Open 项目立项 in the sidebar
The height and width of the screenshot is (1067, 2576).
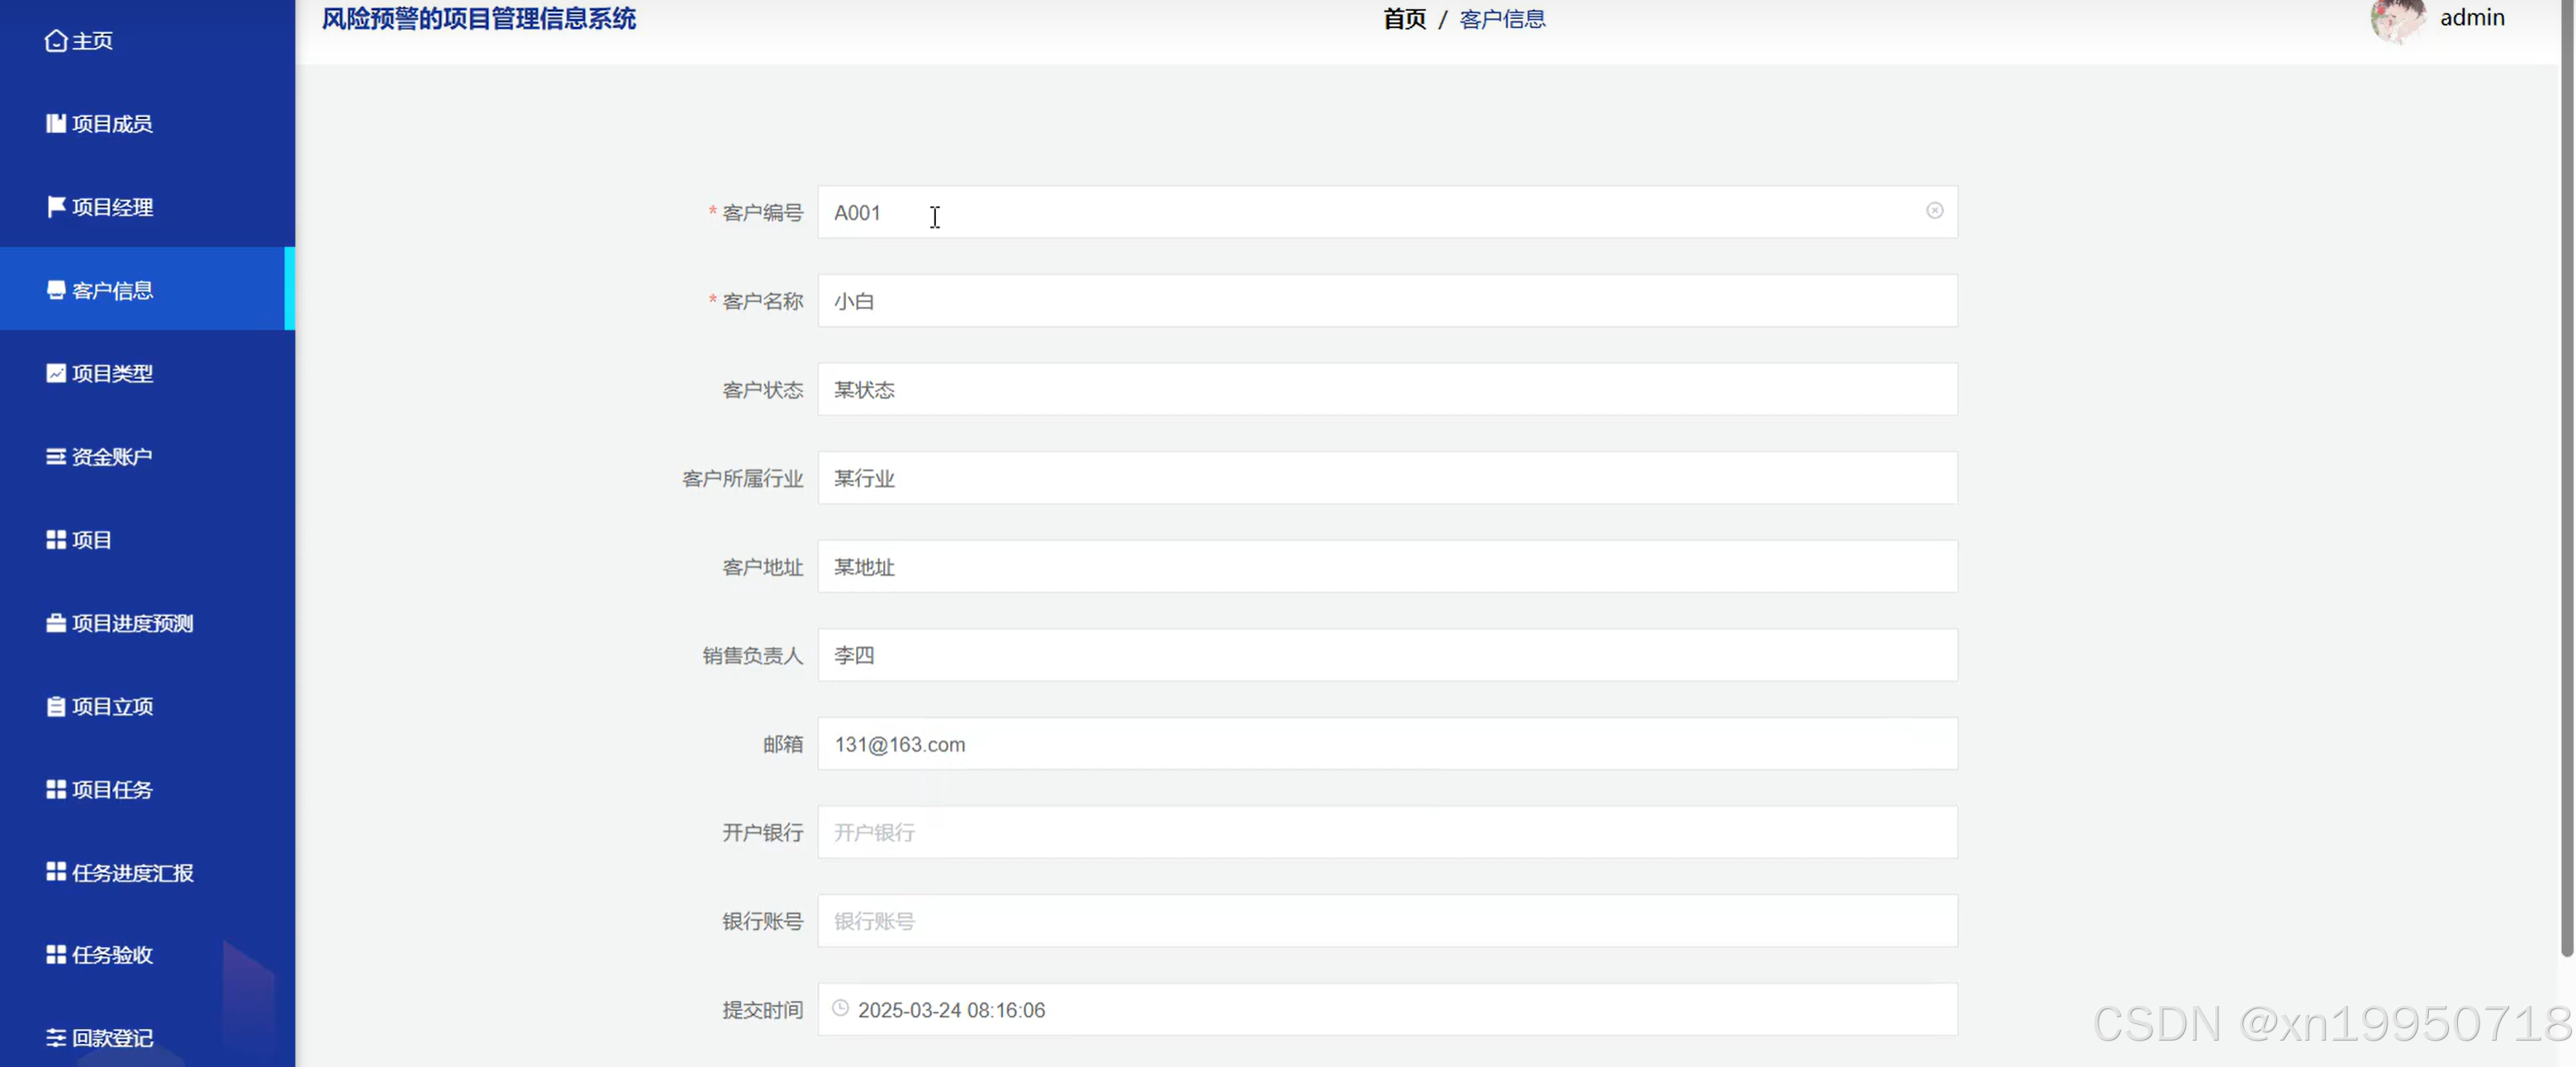(x=147, y=706)
